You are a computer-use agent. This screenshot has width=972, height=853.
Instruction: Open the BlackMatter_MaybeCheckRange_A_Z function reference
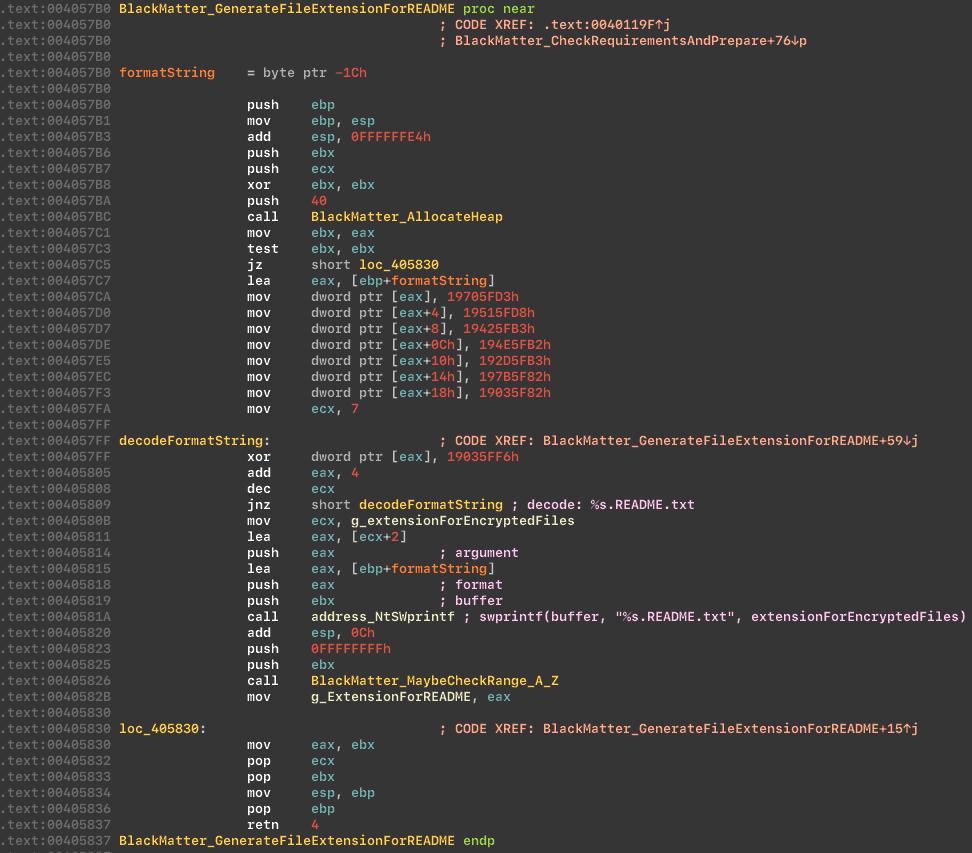(x=434, y=681)
